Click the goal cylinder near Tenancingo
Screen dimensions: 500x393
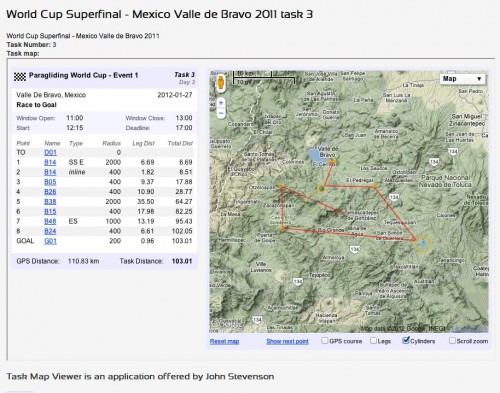point(423,244)
